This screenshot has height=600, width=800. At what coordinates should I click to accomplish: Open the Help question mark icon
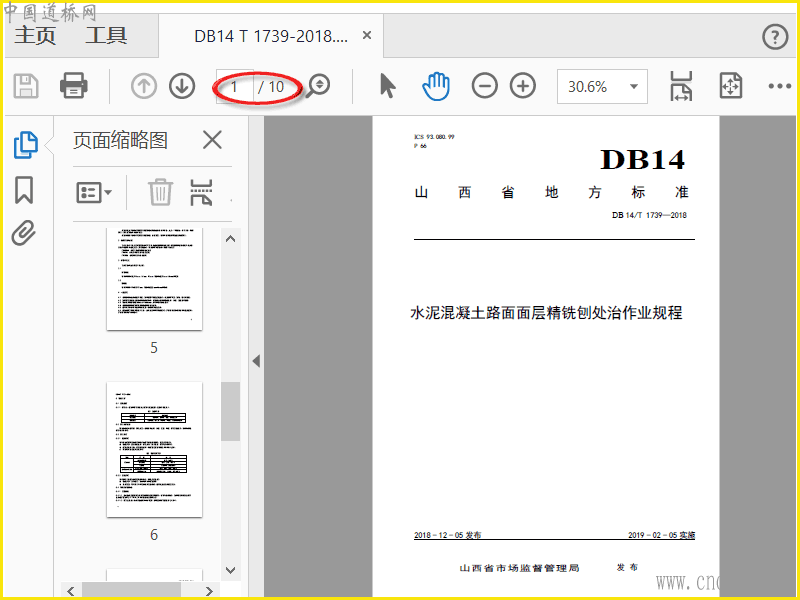pyautogui.click(x=775, y=37)
